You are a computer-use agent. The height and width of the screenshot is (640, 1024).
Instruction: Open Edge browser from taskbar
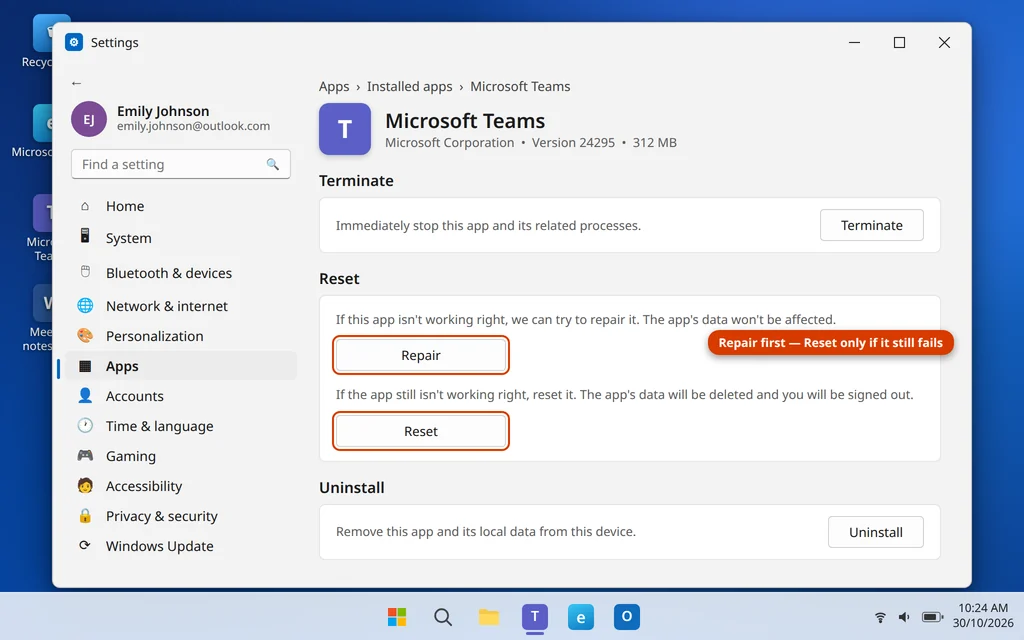(x=581, y=616)
